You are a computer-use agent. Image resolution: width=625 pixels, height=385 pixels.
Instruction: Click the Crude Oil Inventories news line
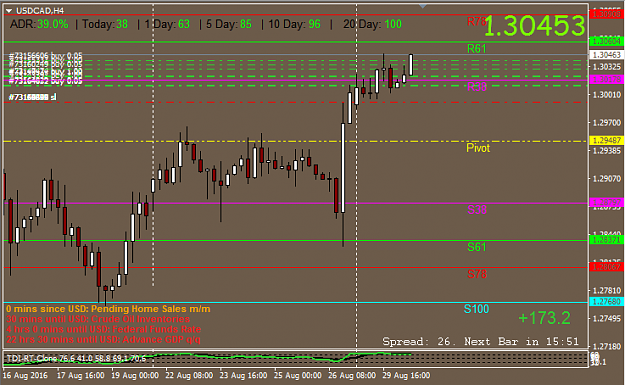[98, 319]
